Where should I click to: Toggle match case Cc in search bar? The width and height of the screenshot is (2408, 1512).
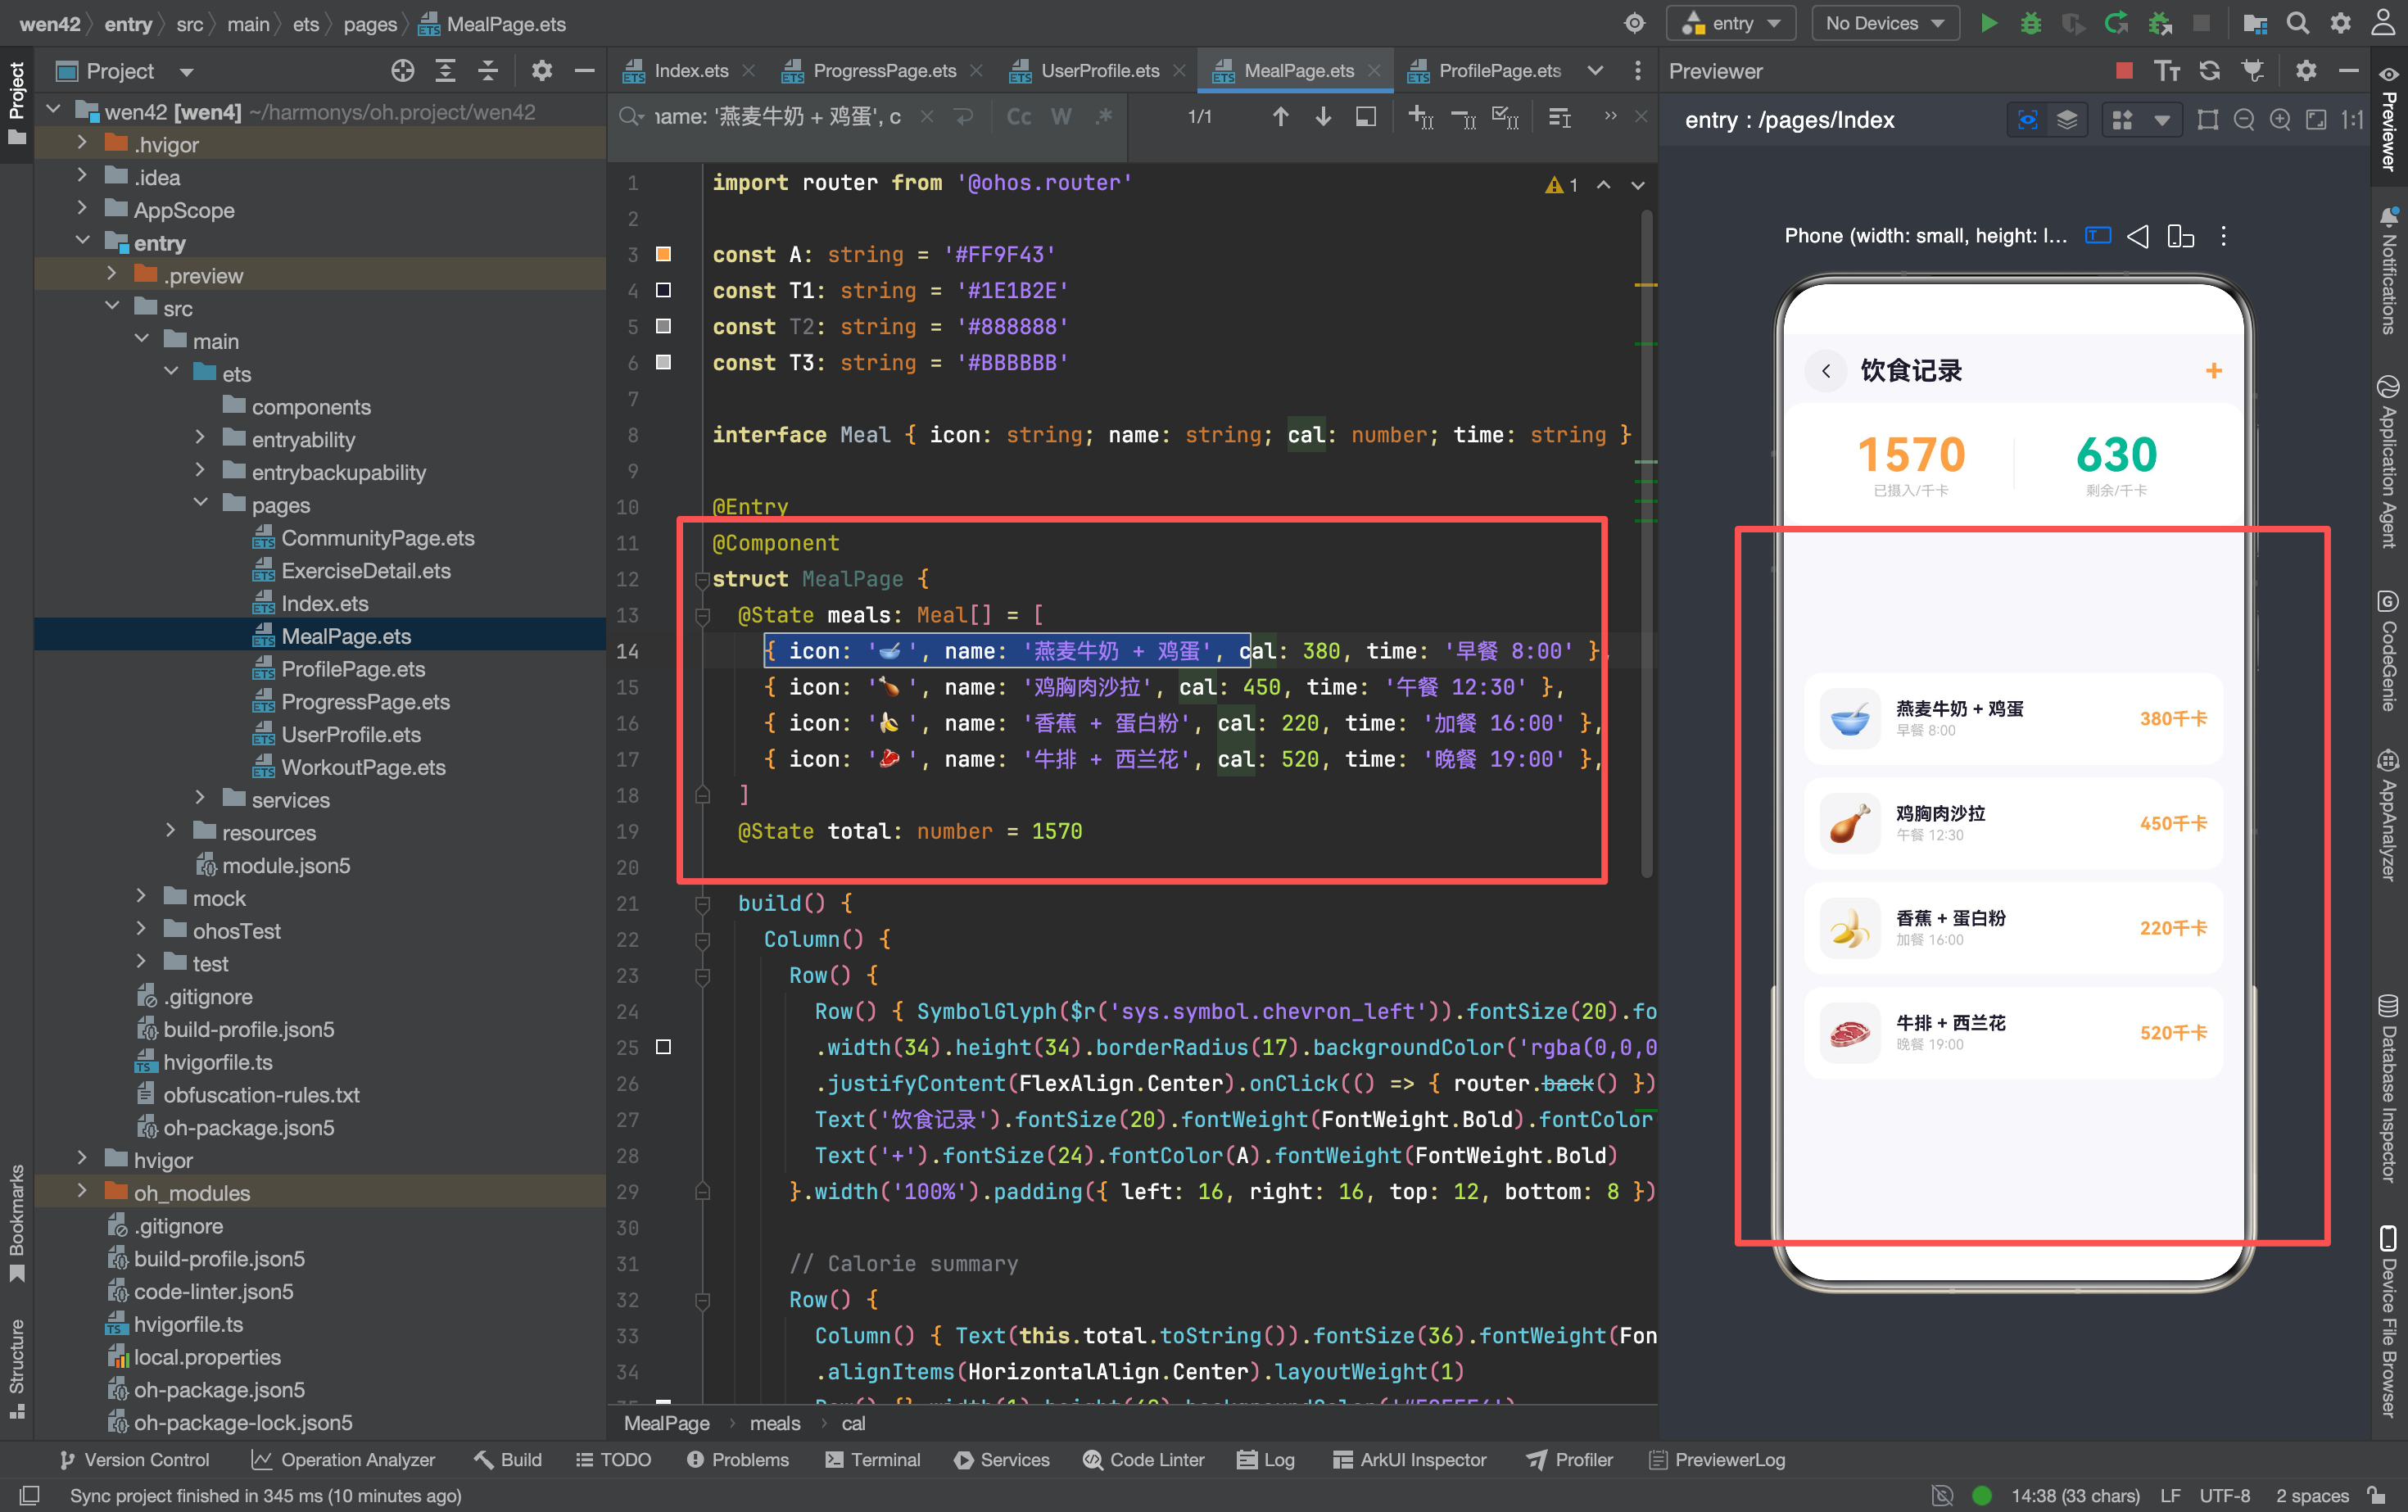point(1019,117)
